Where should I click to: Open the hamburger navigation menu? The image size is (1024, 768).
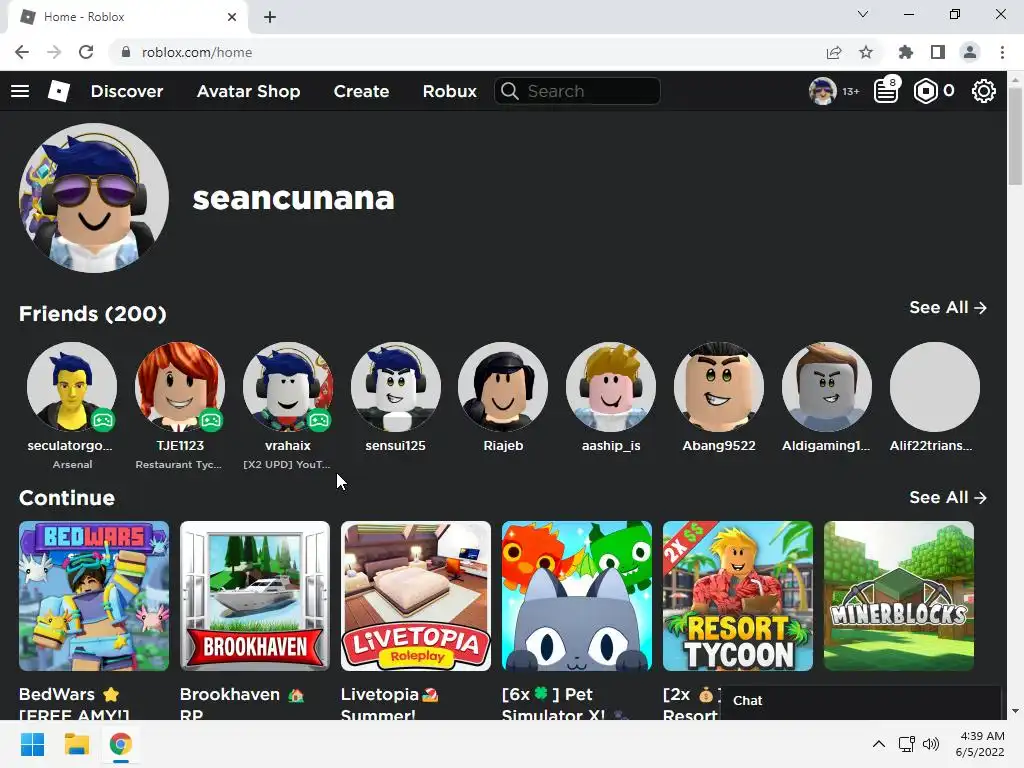[x=20, y=91]
